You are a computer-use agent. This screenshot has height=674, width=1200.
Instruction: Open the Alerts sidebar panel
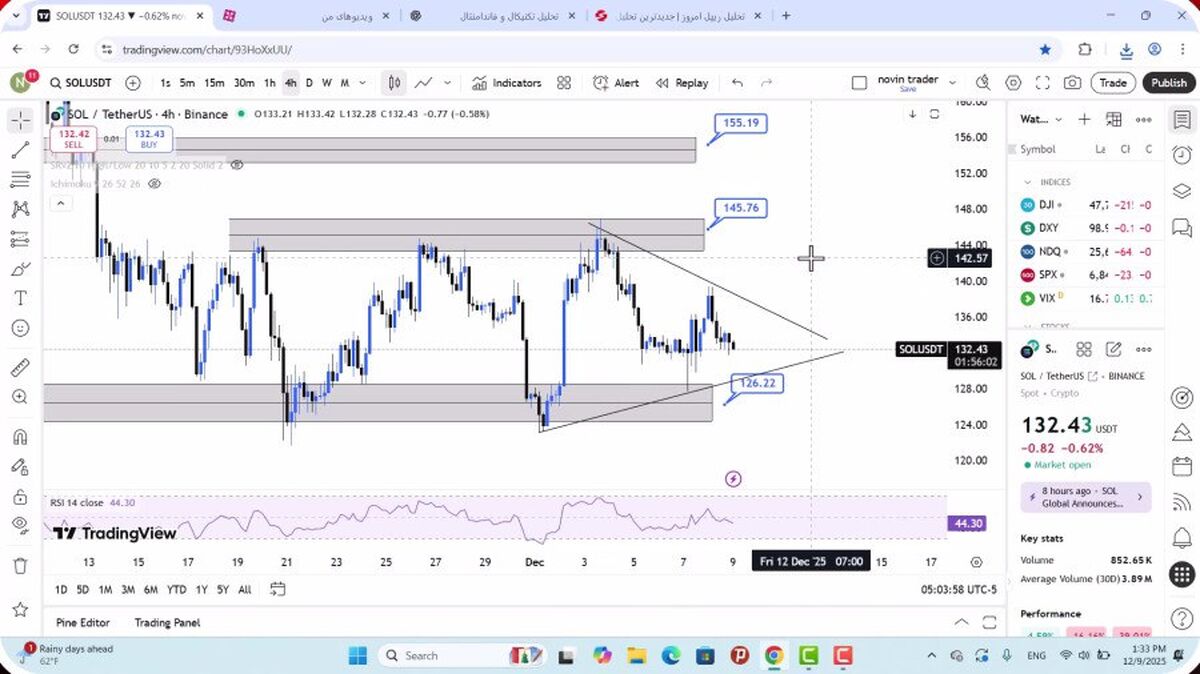click(1182, 155)
